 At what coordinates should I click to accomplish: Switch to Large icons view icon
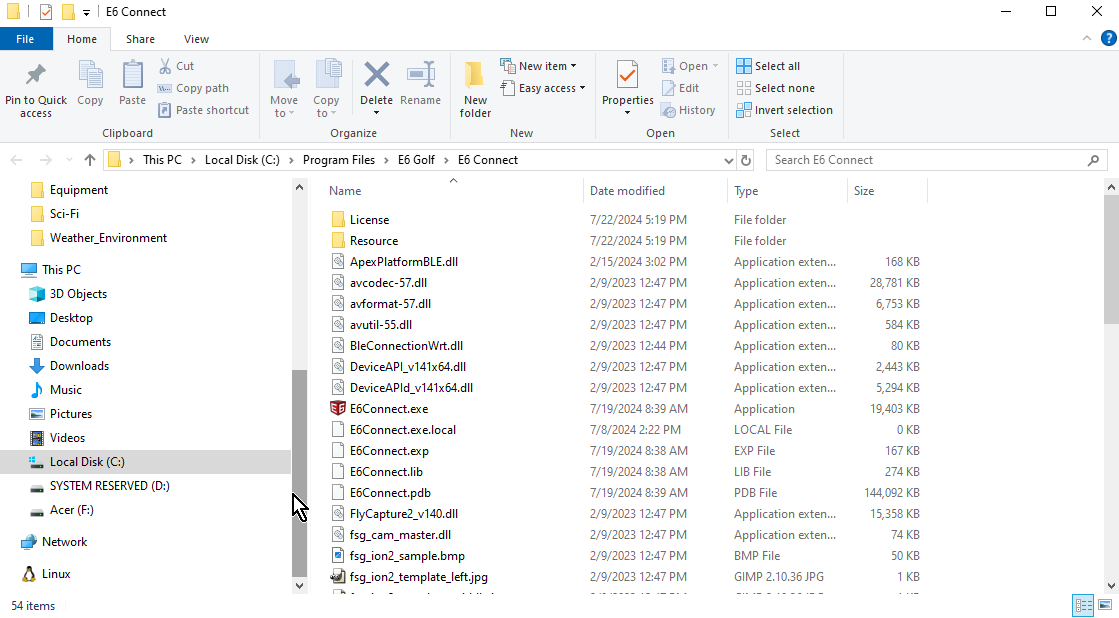pyautogui.click(x=1105, y=606)
